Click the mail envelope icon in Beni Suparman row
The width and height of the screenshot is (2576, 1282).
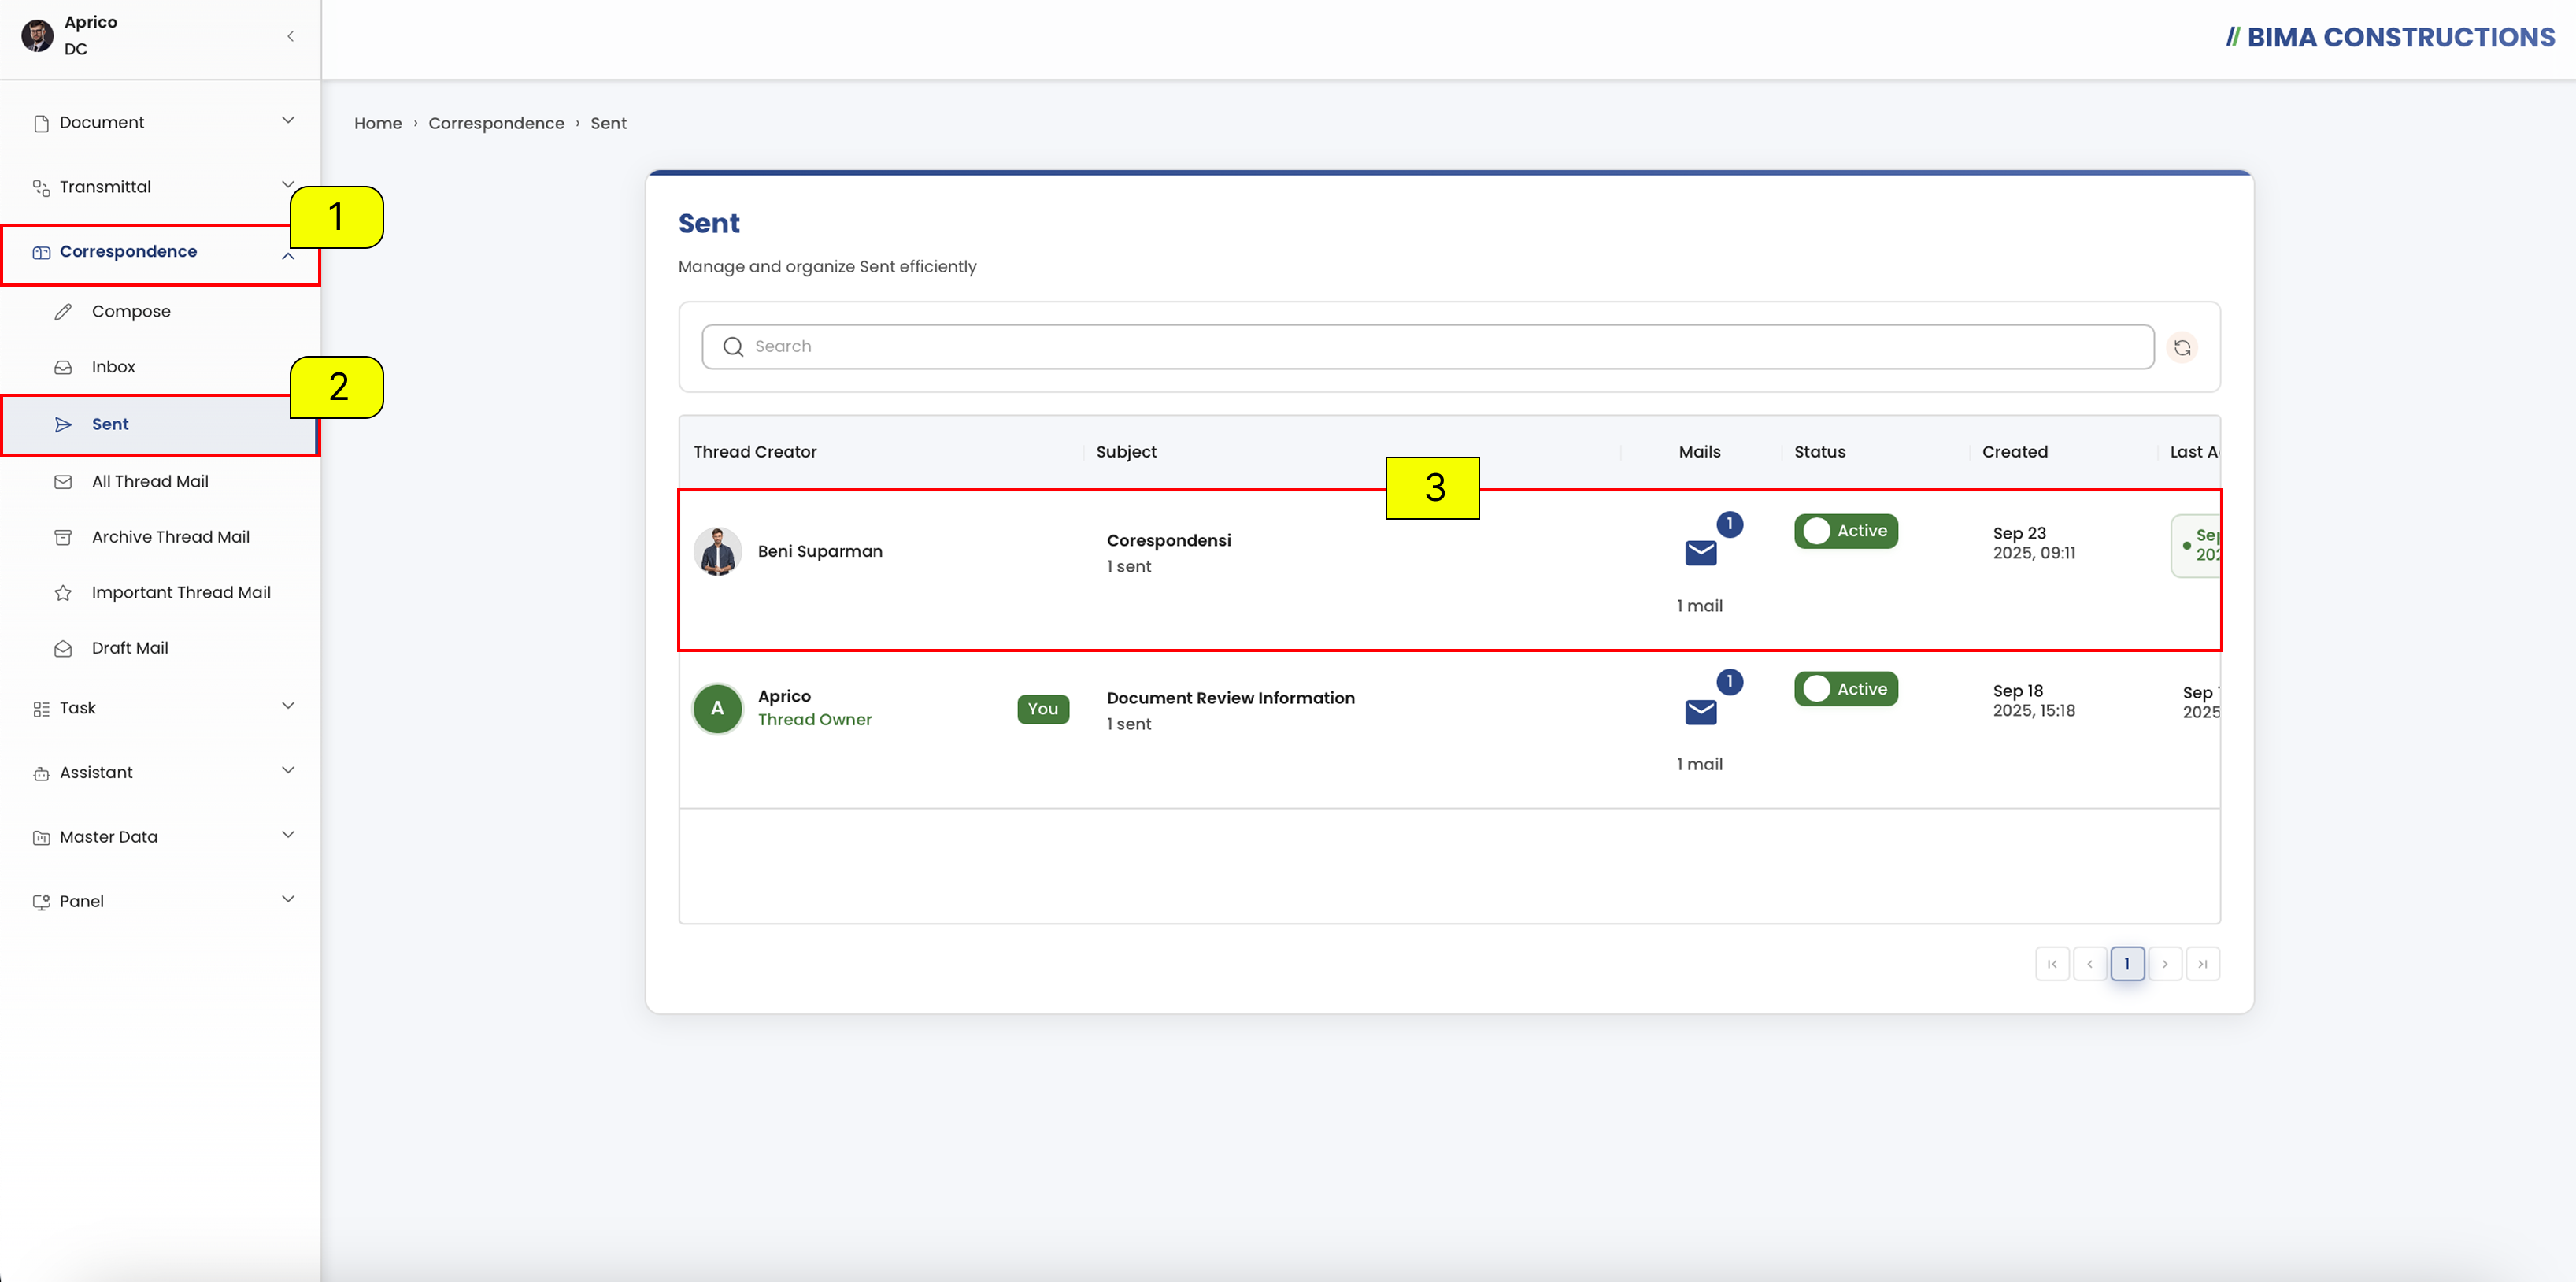[1700, 552]
